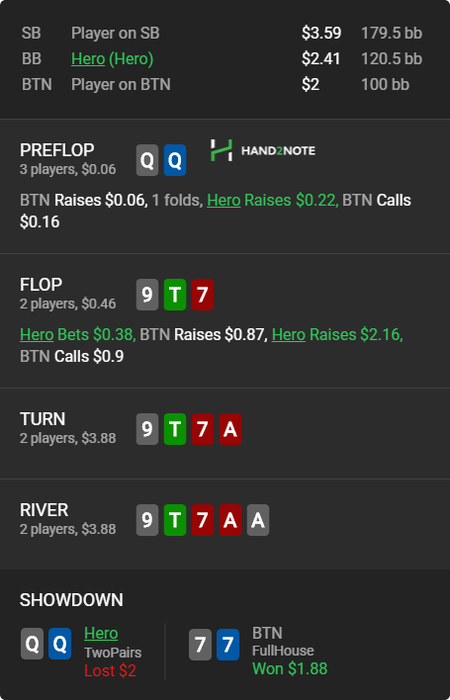Click the gray 9 card on river
The height and width of the screenshot is (700, 450).
pyautogui.click(x=147, y=520)
